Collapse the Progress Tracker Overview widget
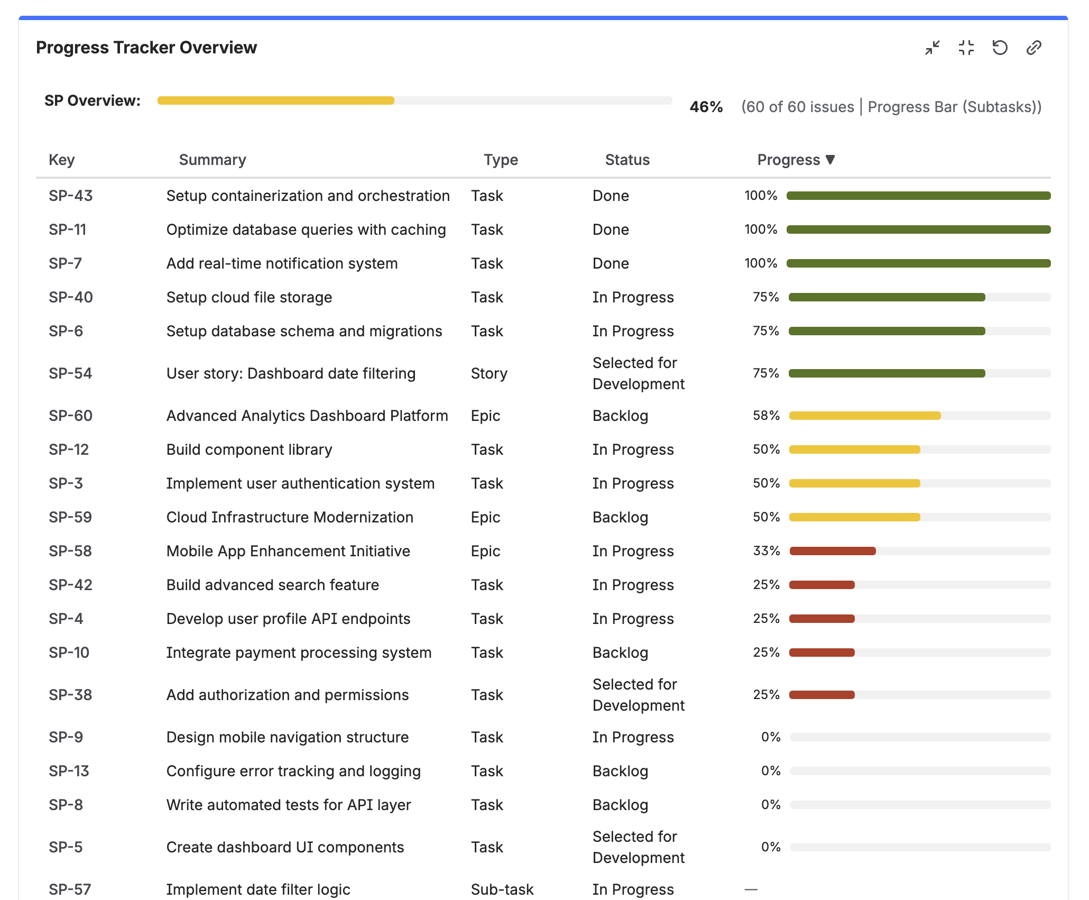The height and width of the screenshot is (900, 1089). pyautogui.click(x=932, y=47)
